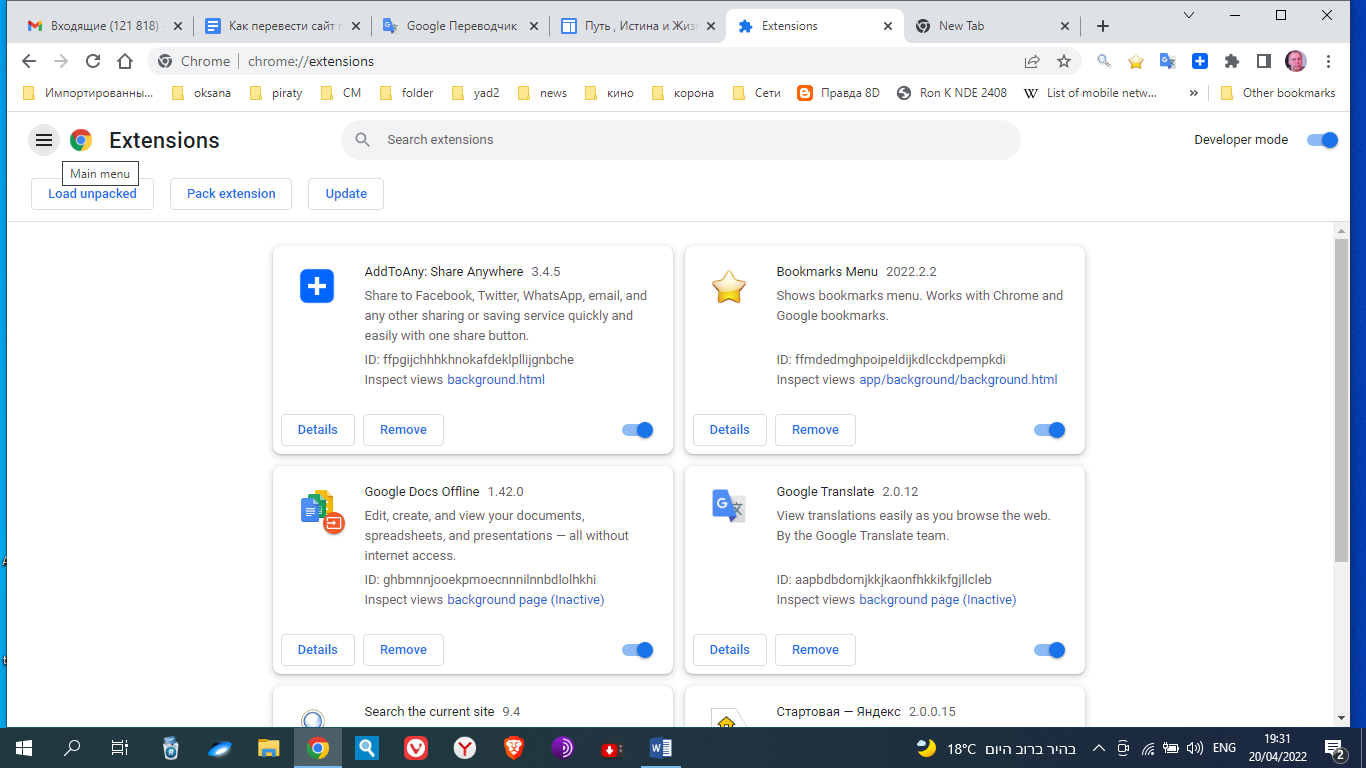Bookmark this tab with the star icon

coord(1064,61)
